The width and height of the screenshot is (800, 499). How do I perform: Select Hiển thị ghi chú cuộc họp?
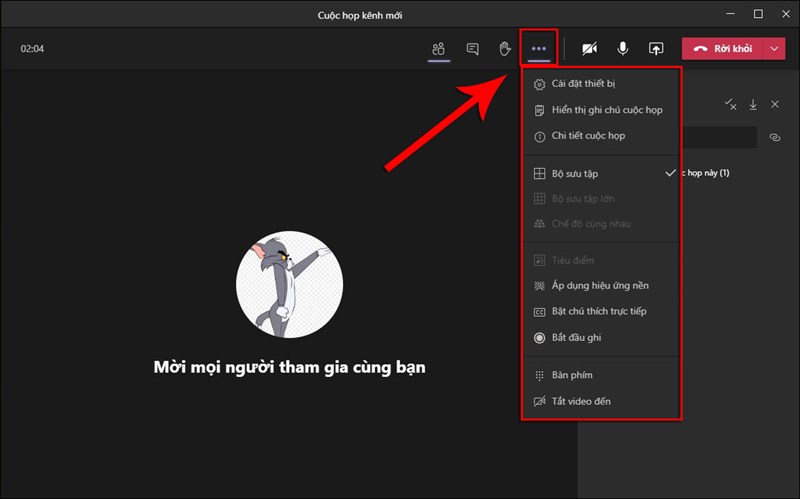pos(602,110)
